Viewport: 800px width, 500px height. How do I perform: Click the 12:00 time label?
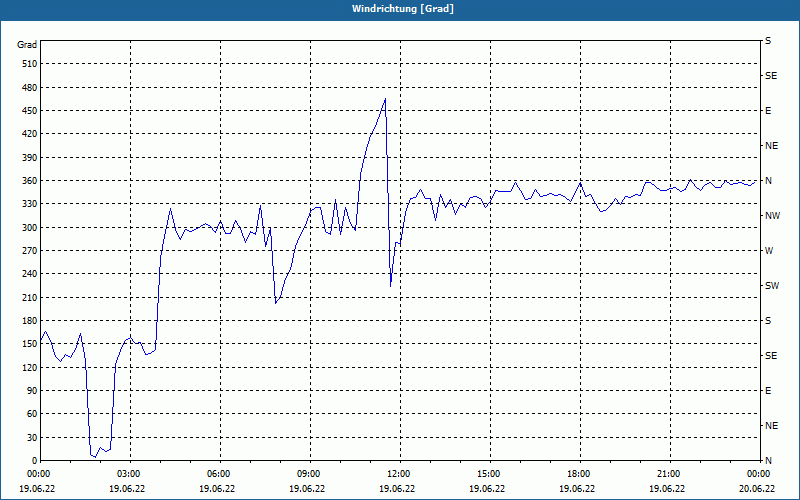pyautogui.click(x=397, y=474)
